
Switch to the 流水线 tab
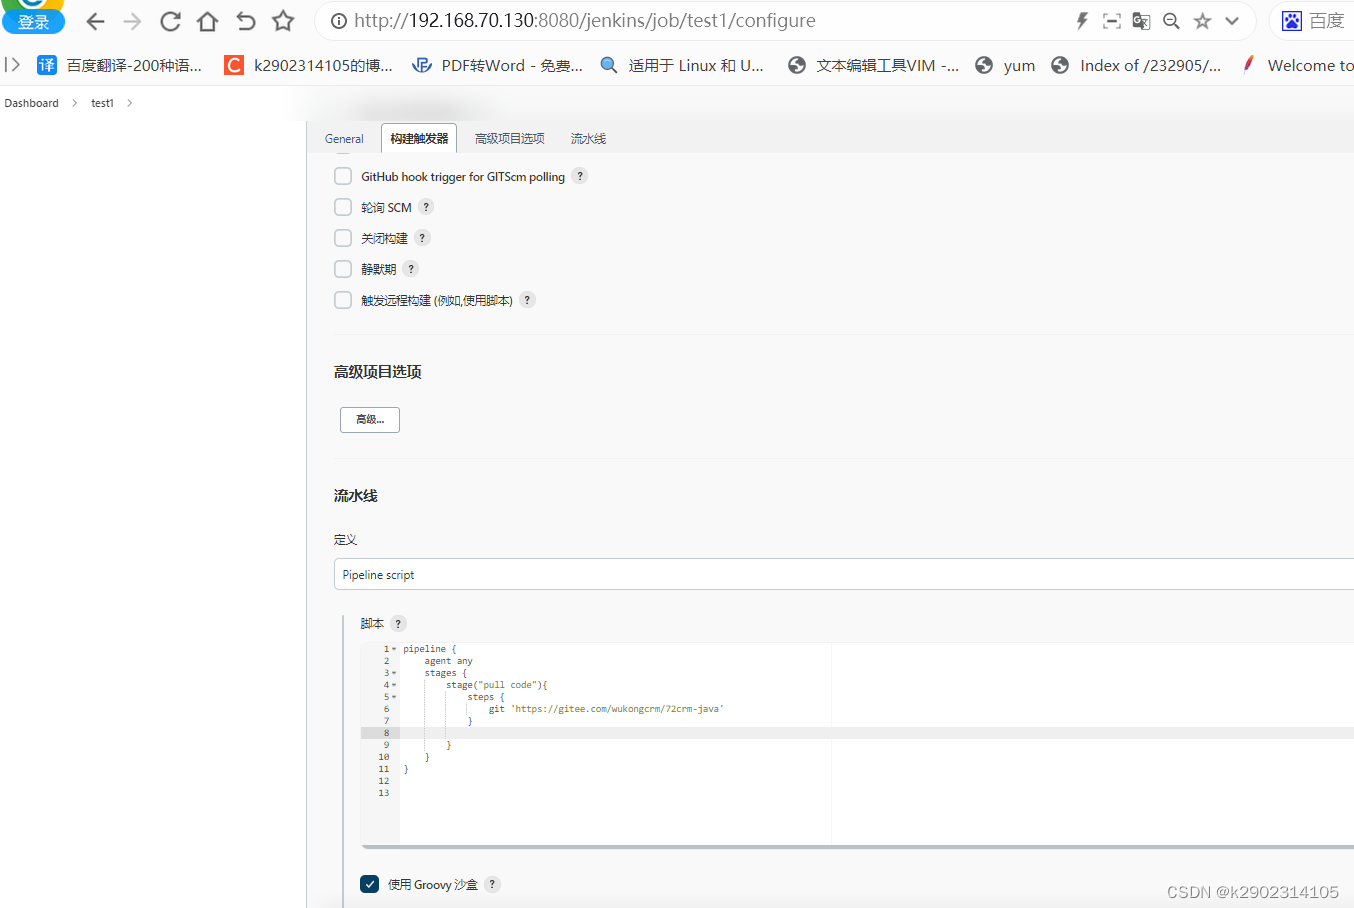[588, 139]
